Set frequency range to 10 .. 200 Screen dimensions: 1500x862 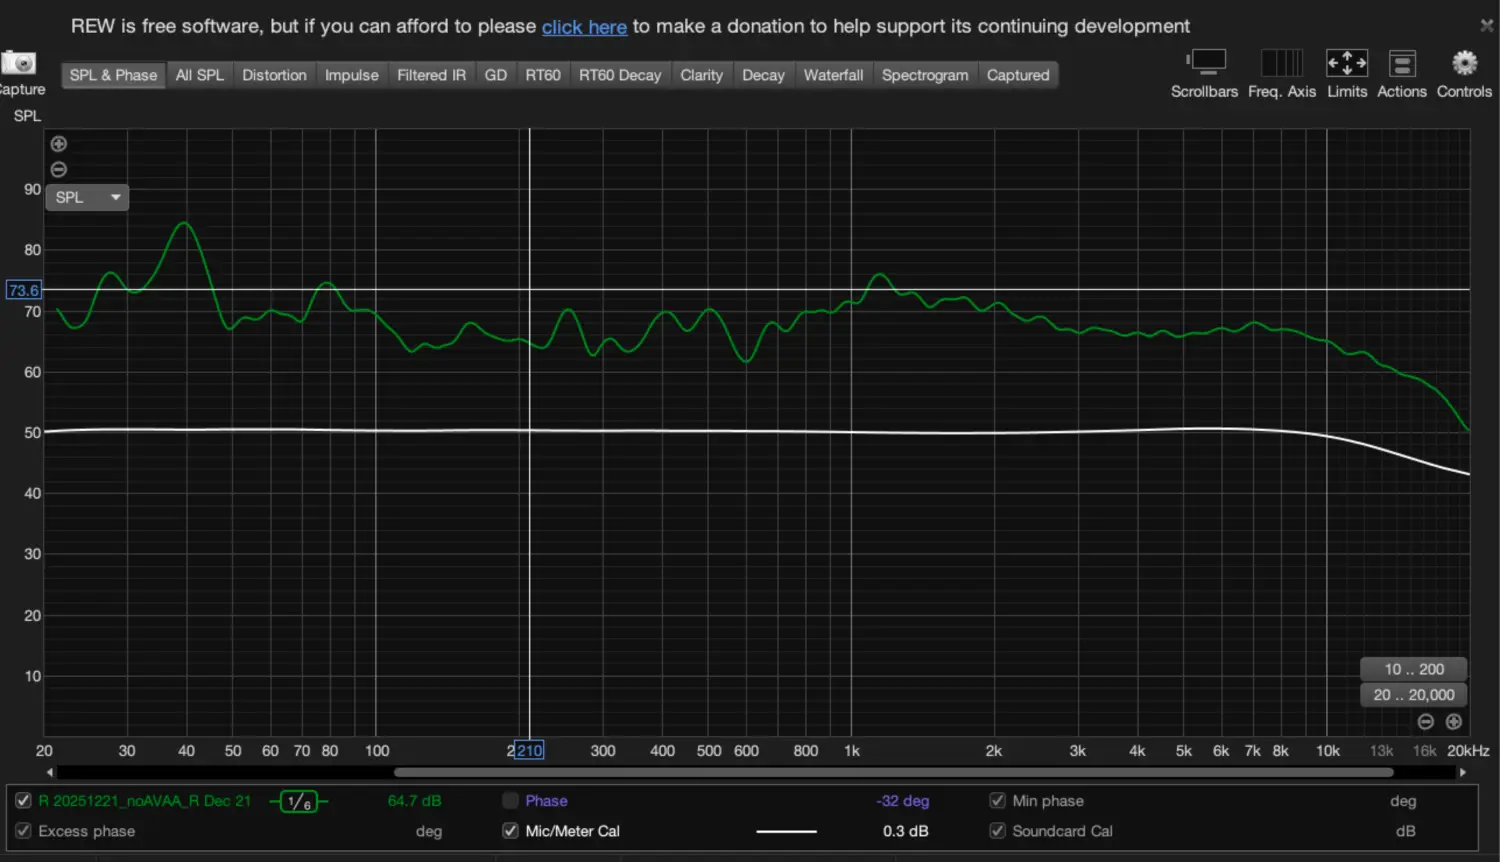point(1413,669)
